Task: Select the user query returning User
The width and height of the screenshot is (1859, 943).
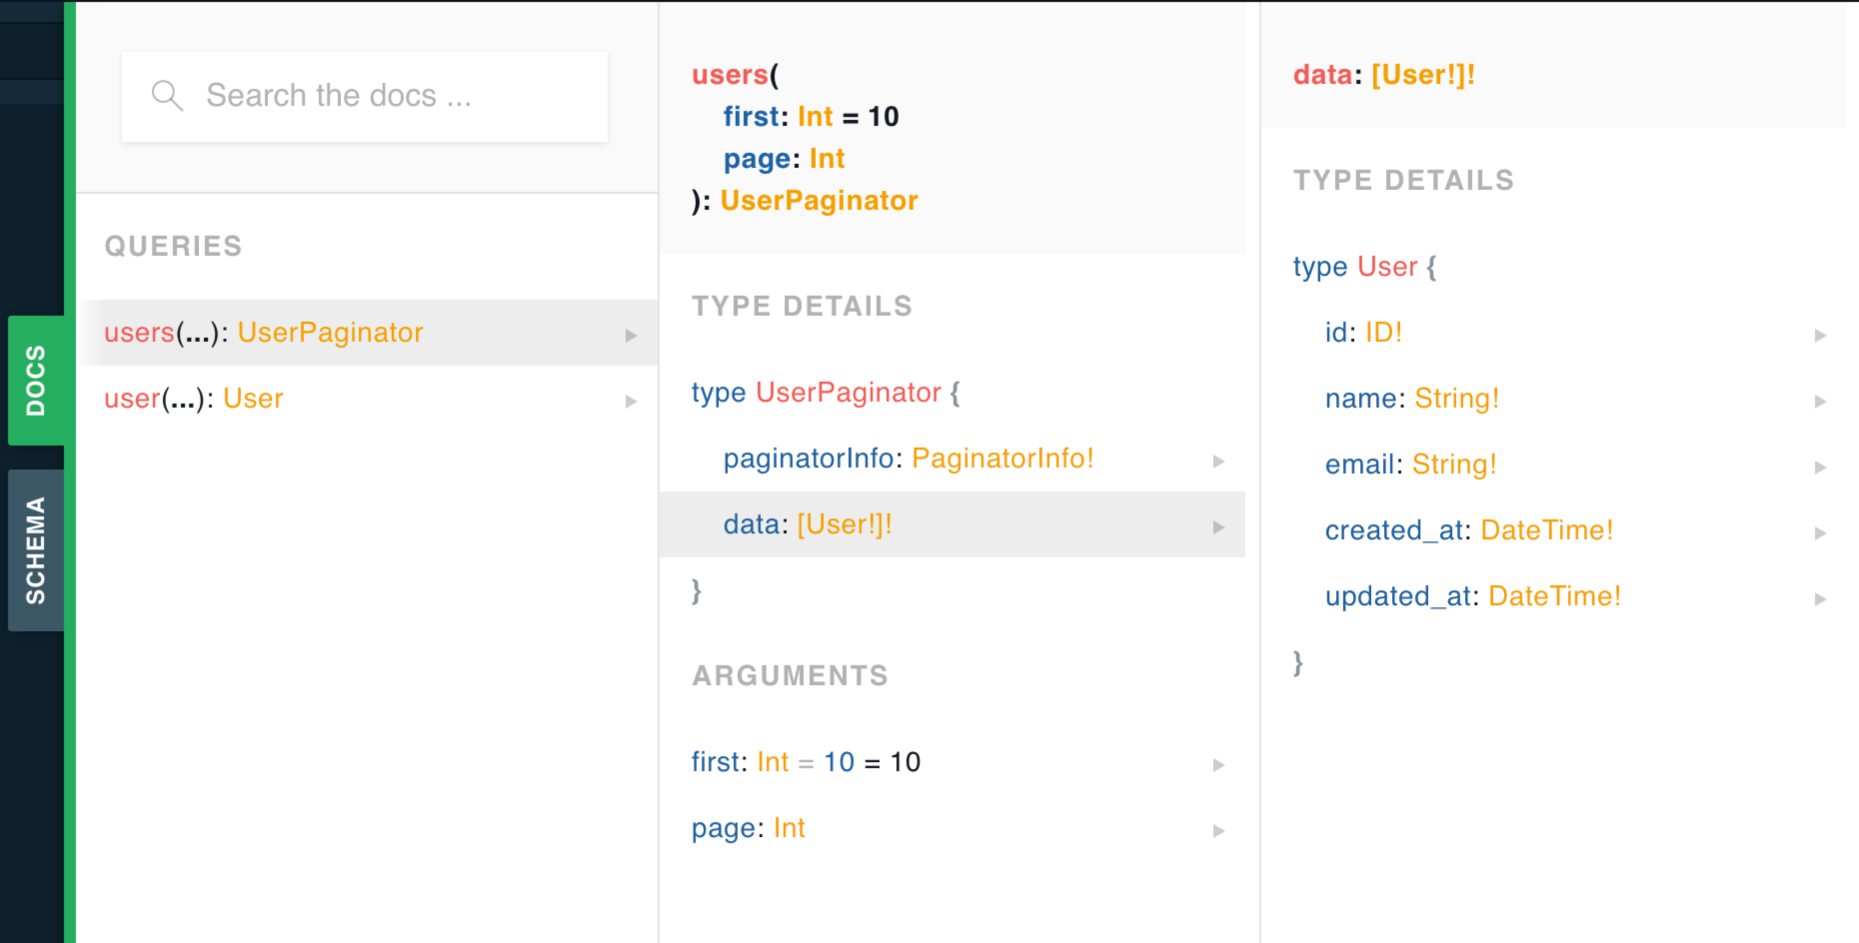Action: [193, 399]
